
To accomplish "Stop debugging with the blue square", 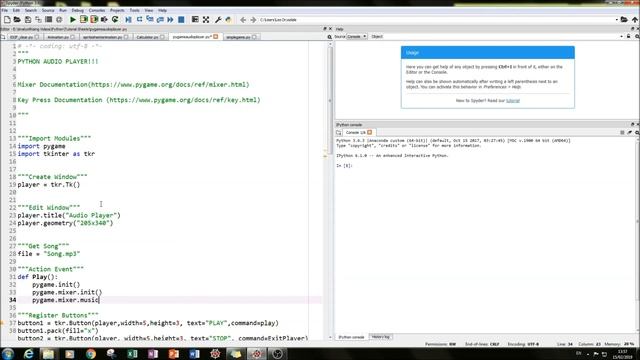I will coord(181,20).
